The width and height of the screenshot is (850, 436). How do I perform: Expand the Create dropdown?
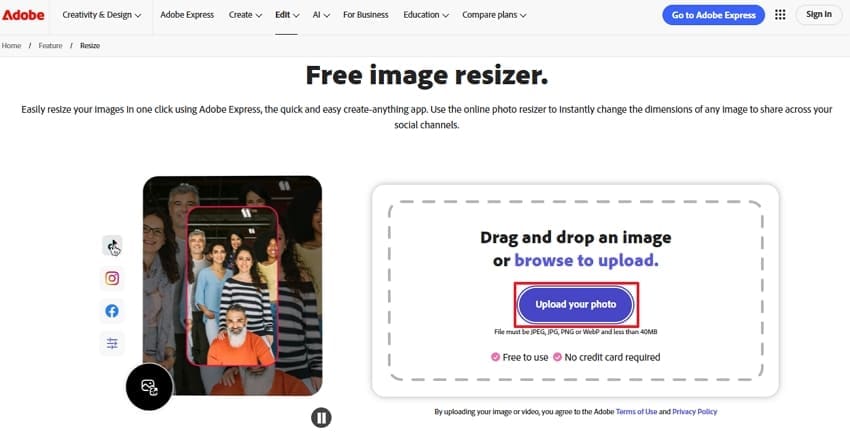(x=245, y=15)
